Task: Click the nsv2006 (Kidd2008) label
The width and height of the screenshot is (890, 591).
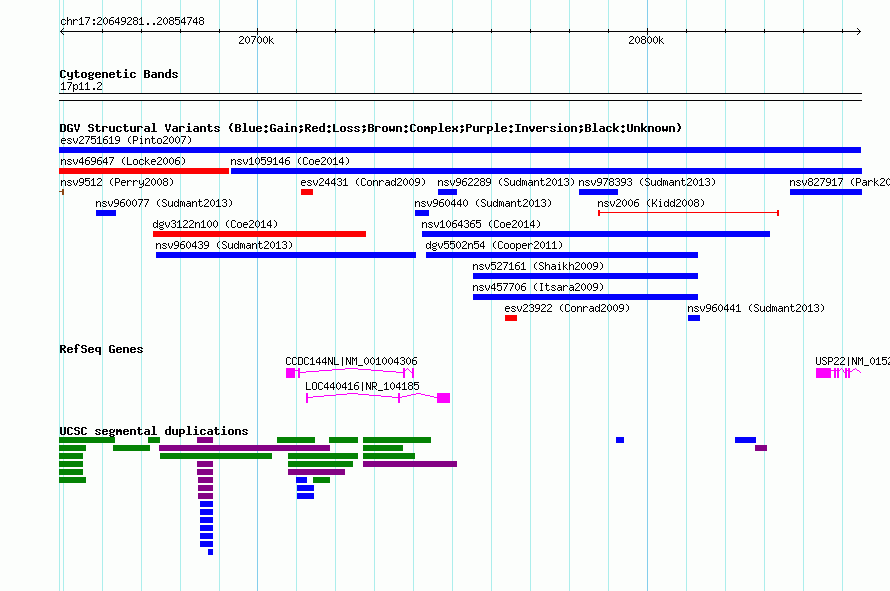Action: pos(651,203)
